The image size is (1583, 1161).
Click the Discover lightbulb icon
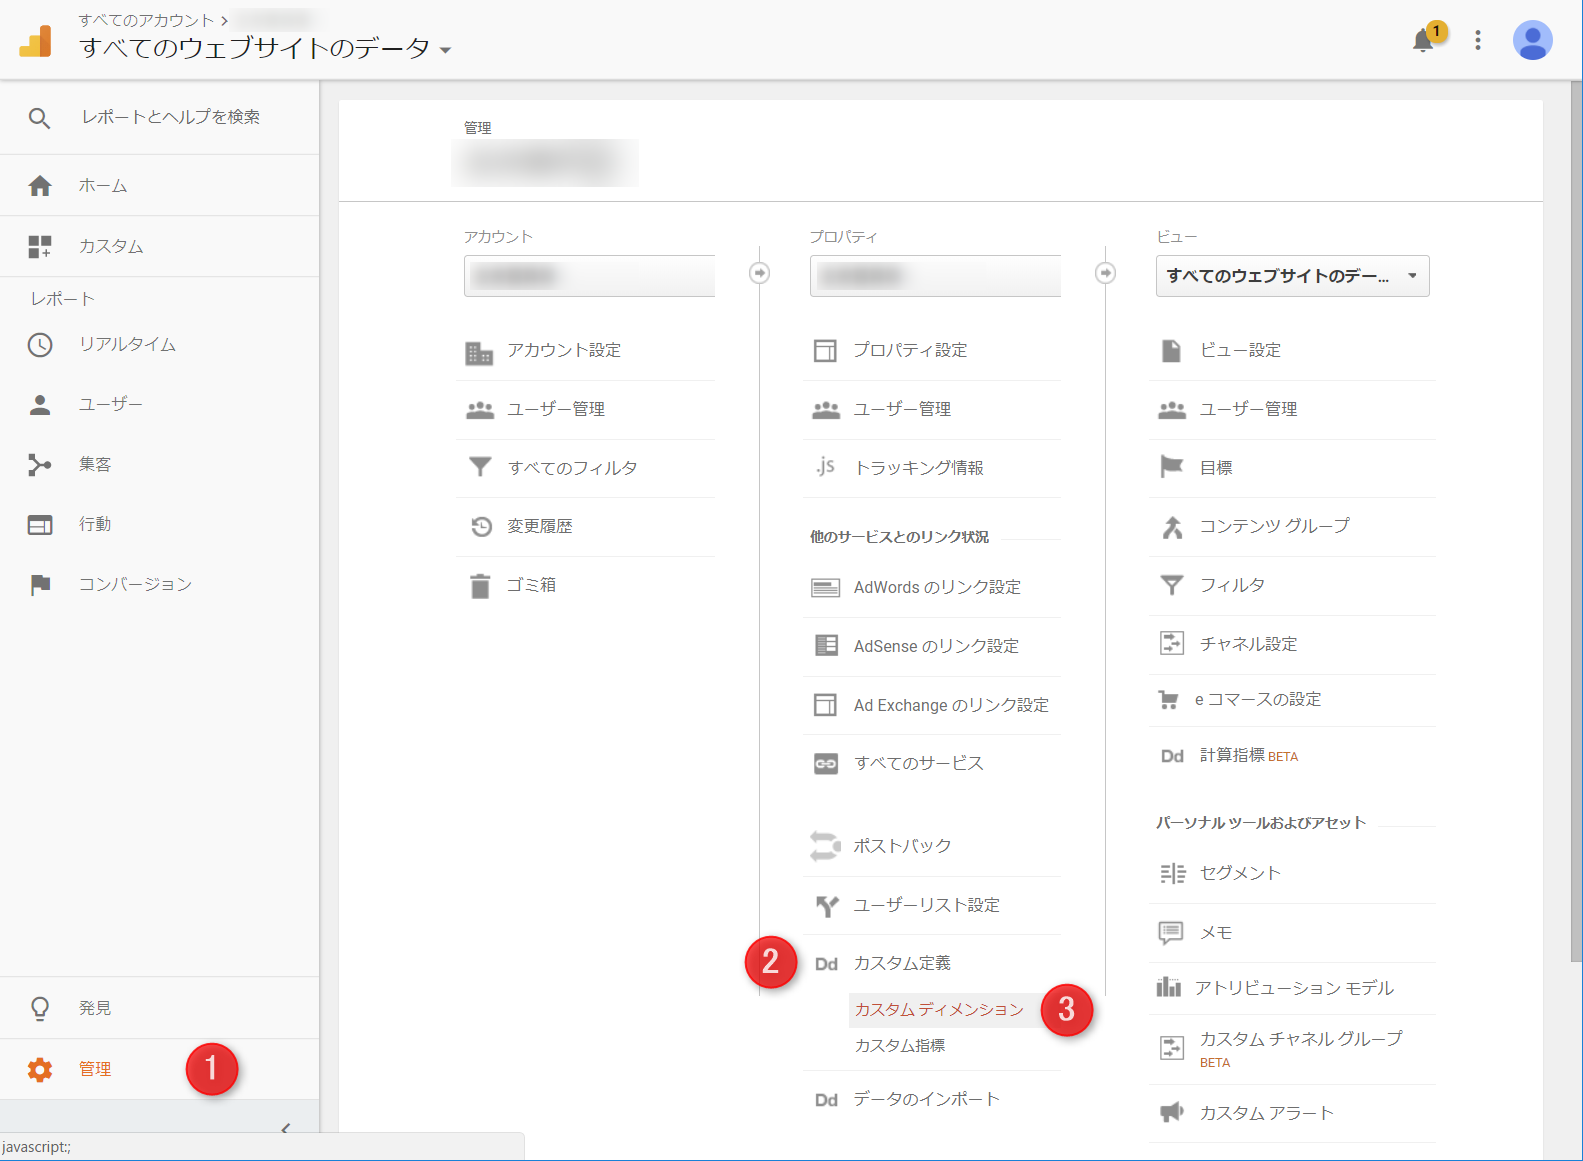point(40,1008)
